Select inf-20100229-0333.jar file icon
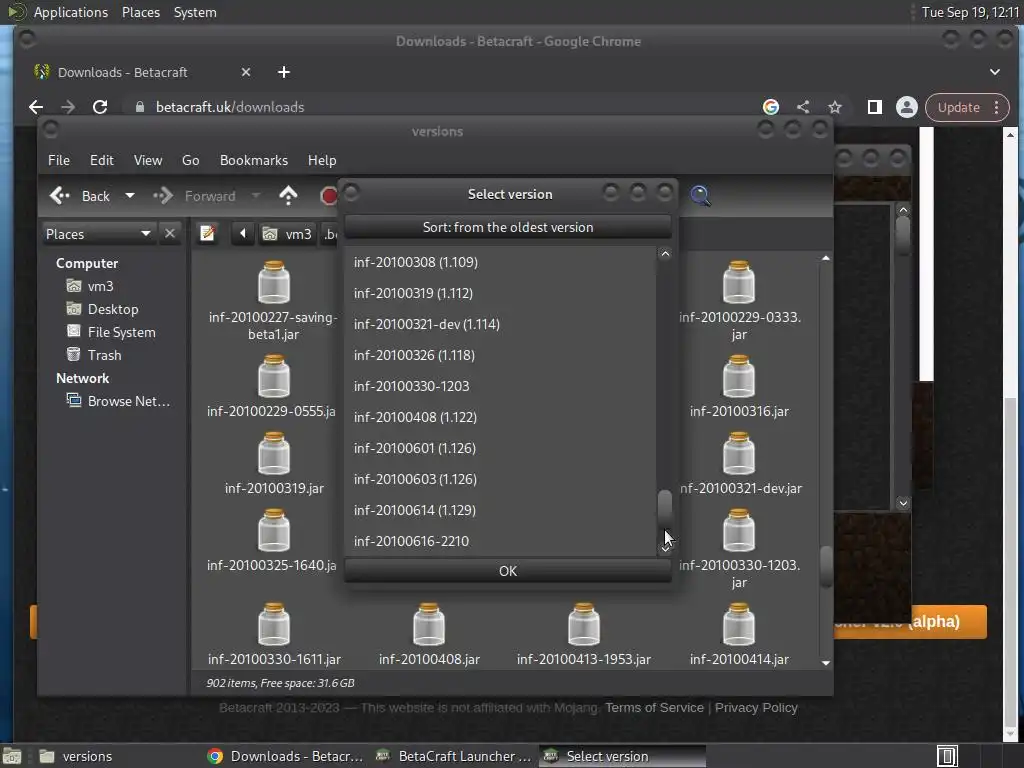1024x768 pixels. click(x=739, y=283)
